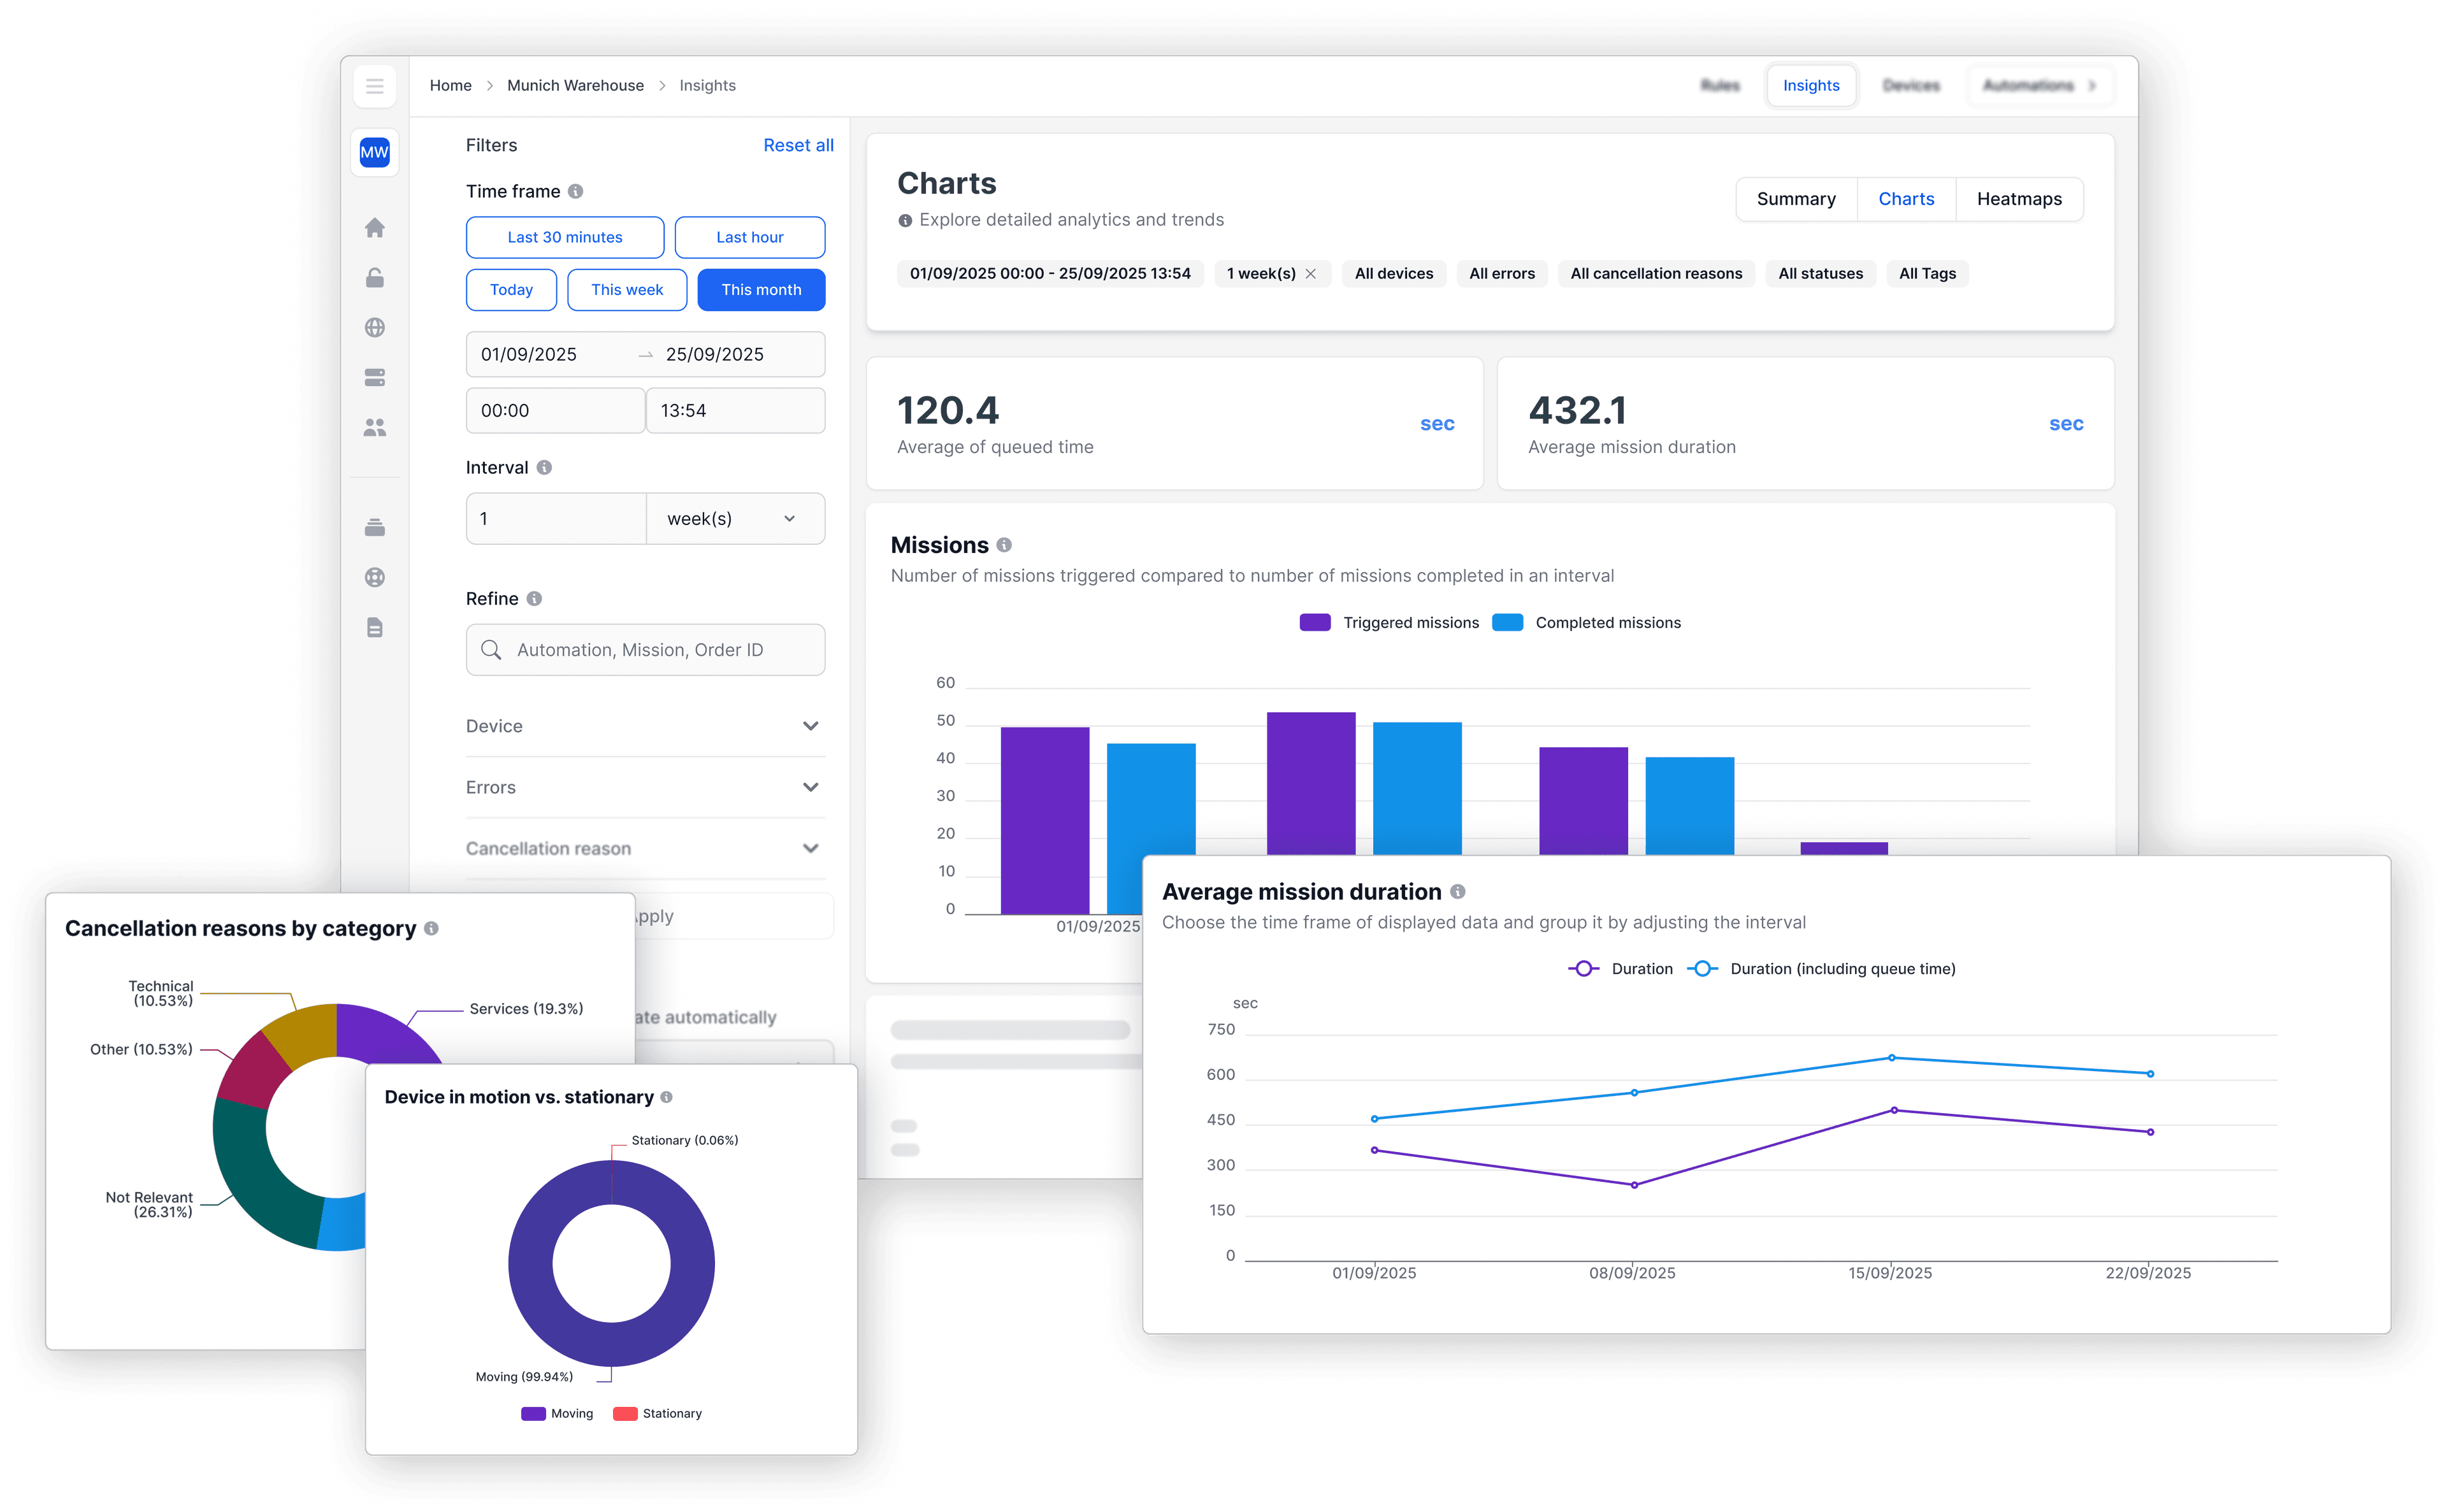Viewport: 2447px width, 1512px height.
Task: Click the Time frame info icon
Action: (x=575, y=191)
